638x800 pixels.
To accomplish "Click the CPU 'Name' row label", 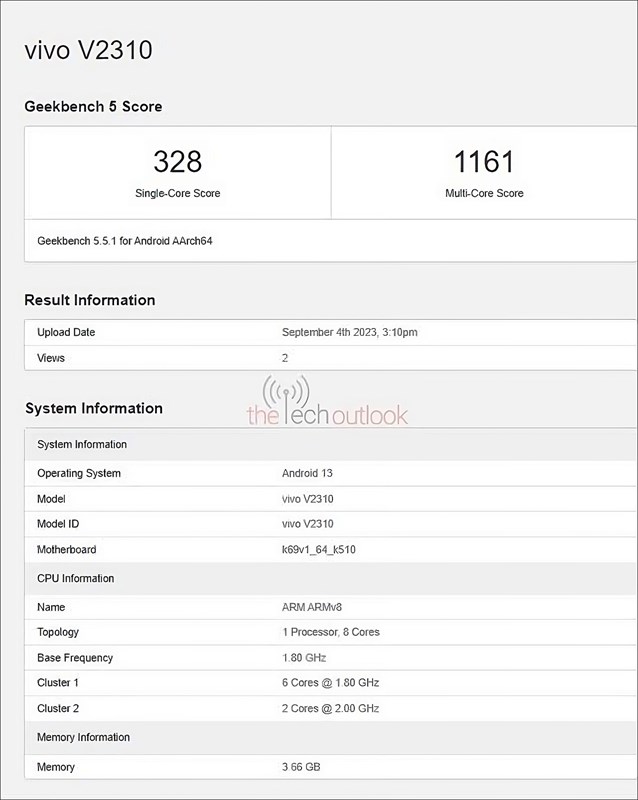I will pos(51,607).
